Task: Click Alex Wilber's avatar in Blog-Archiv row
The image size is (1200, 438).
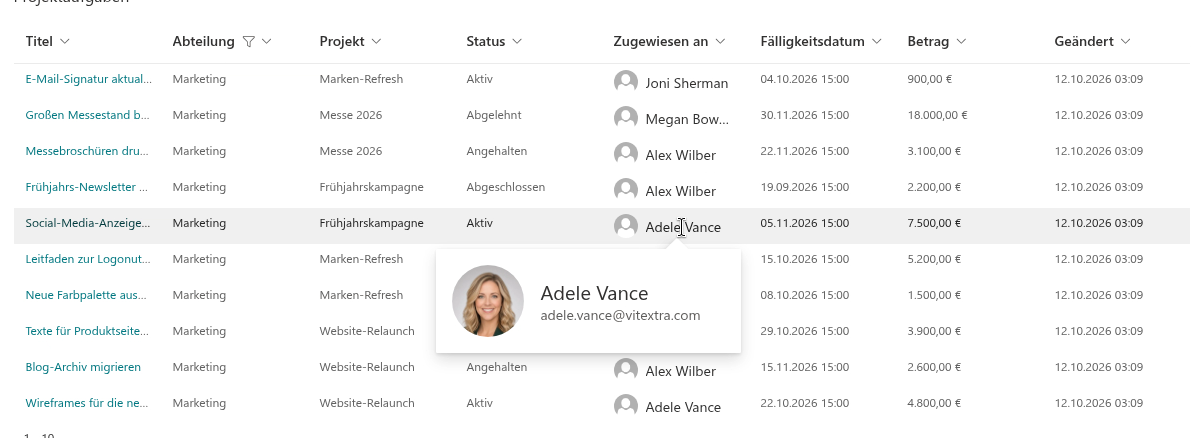Action: [626, 370]
